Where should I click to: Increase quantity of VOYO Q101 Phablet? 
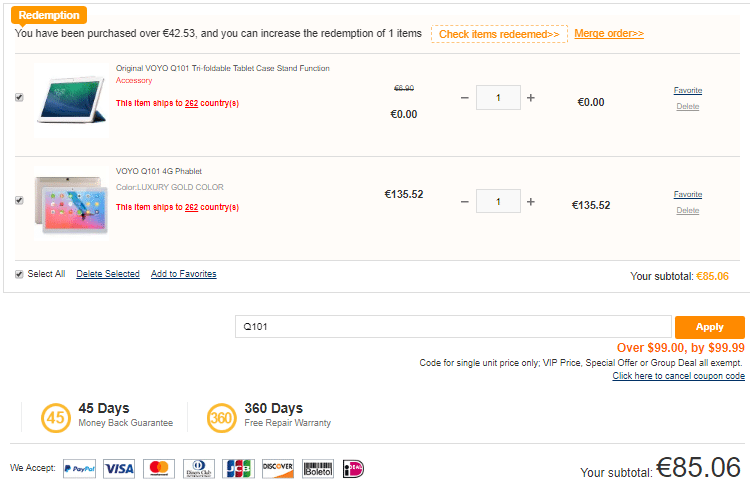coord(531,201)
